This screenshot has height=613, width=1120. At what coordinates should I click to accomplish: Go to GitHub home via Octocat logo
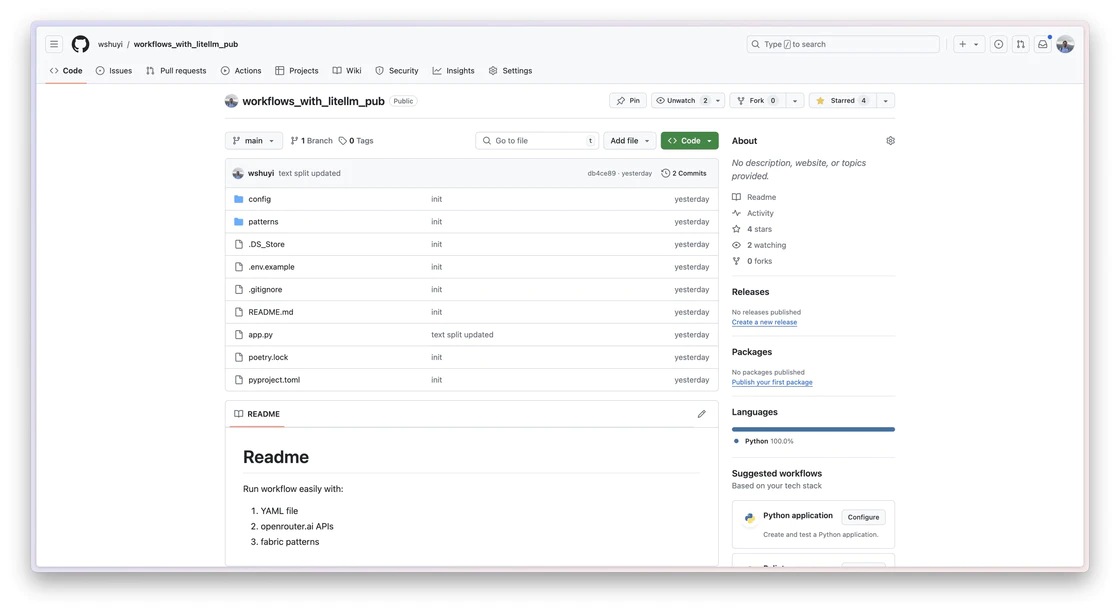pyautogui.click(x=81, y=44)
